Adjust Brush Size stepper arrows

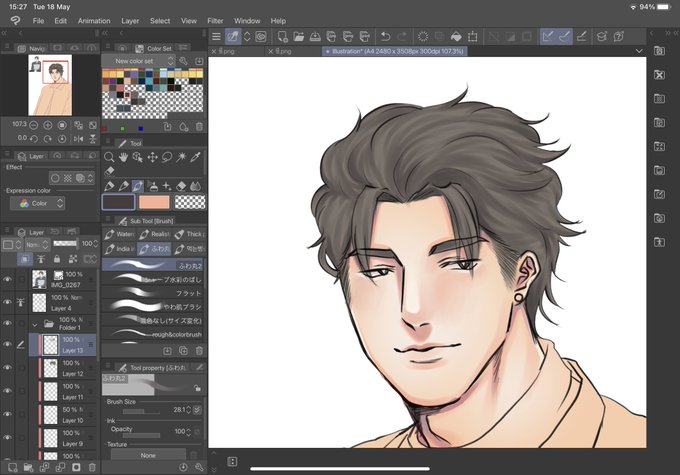[188, 409]
